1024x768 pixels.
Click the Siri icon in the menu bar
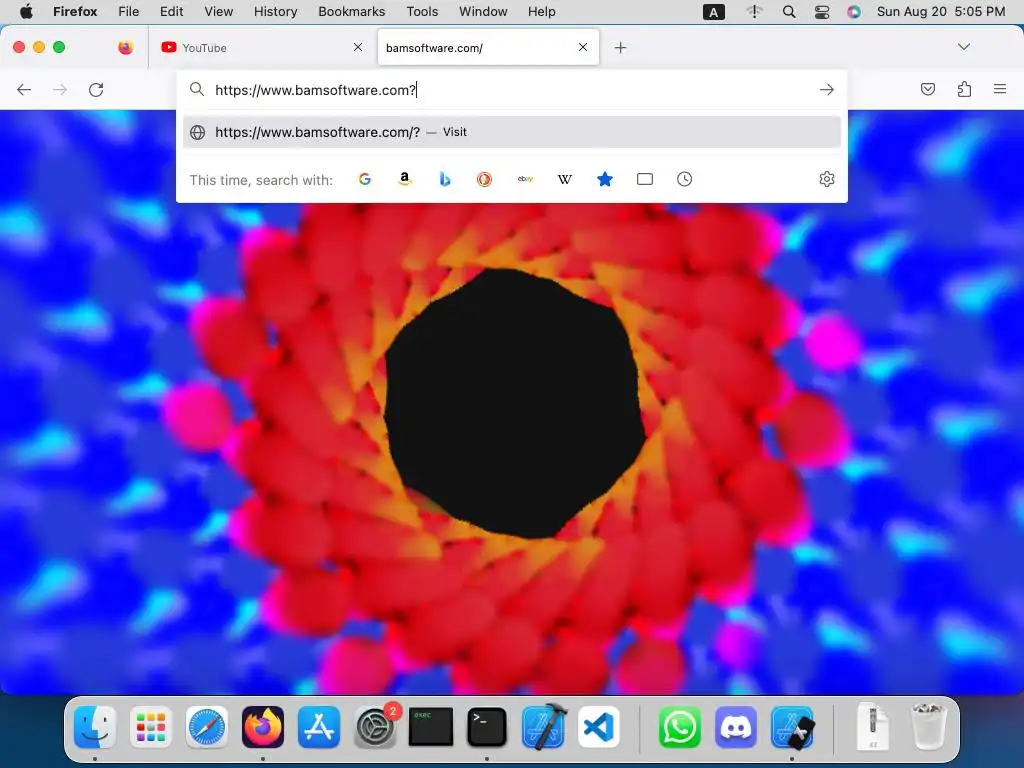(x=854, y=11)
